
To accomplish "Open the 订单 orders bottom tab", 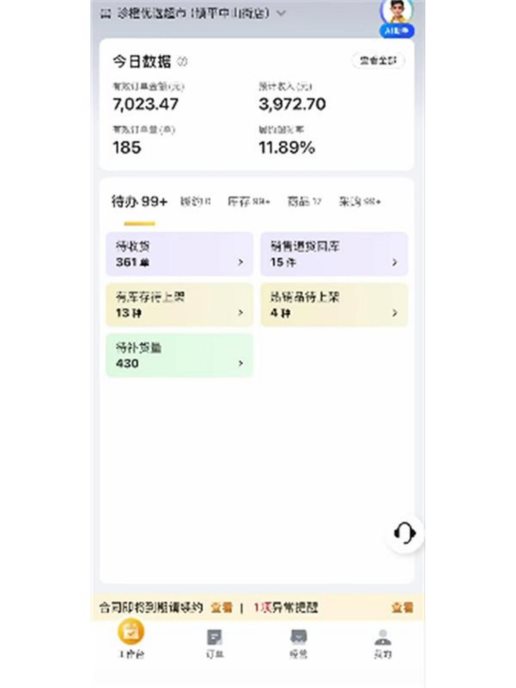I will tap(215, 643).
